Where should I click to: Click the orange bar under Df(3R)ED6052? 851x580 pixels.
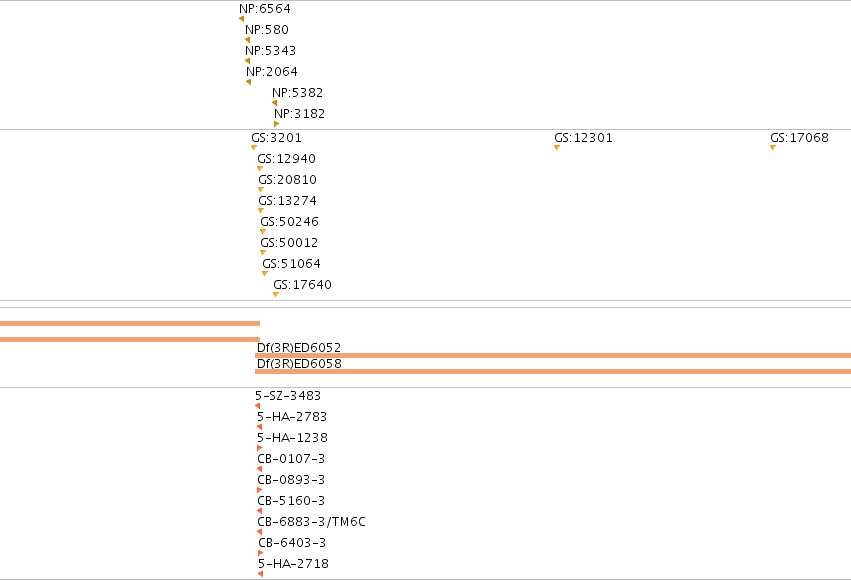coord(553,355)
